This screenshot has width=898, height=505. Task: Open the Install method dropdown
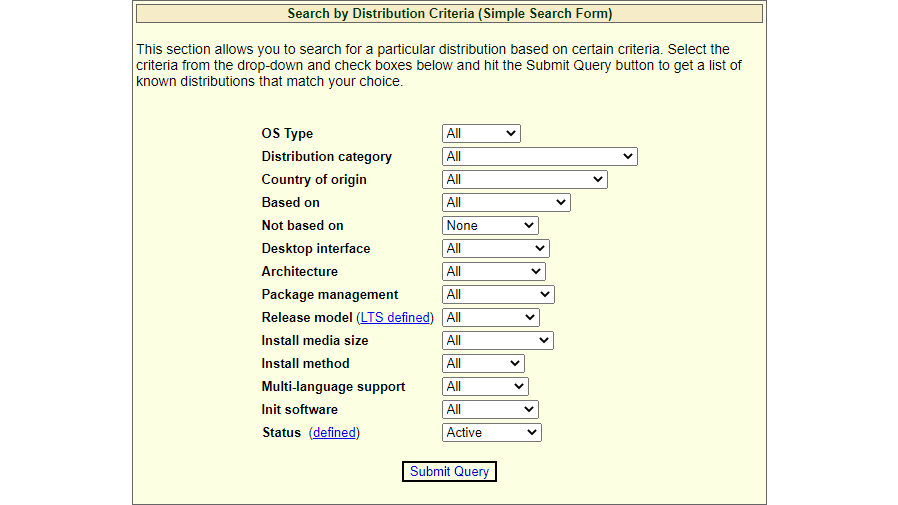click(x=483, y=364)
